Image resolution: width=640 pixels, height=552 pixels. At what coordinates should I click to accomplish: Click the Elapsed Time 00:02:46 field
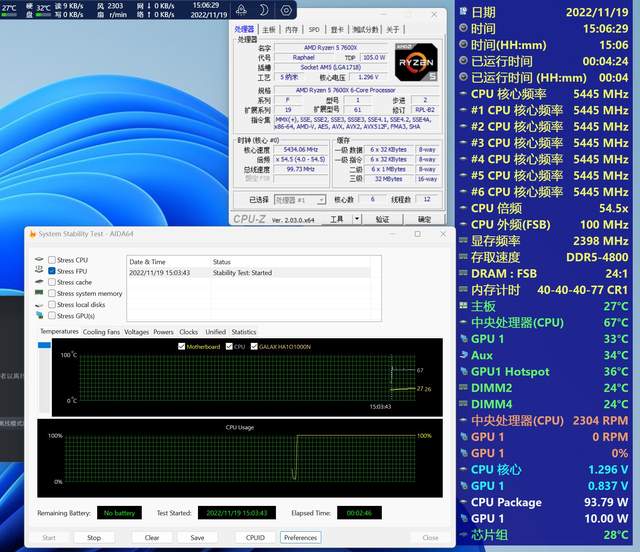[x=359, y=513]
